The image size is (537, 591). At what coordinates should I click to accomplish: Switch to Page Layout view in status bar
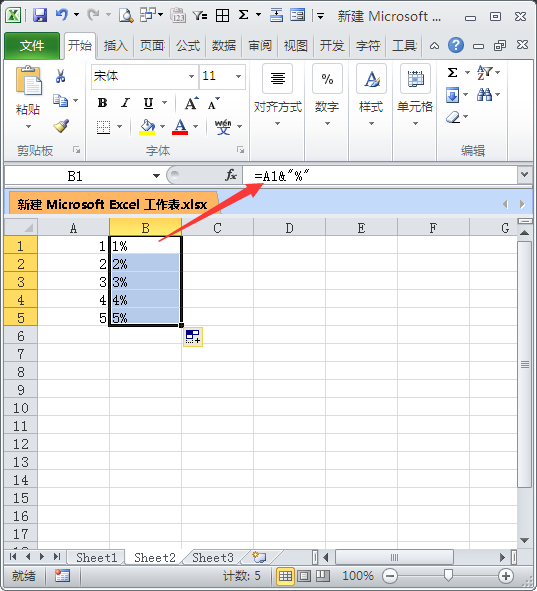304,576
